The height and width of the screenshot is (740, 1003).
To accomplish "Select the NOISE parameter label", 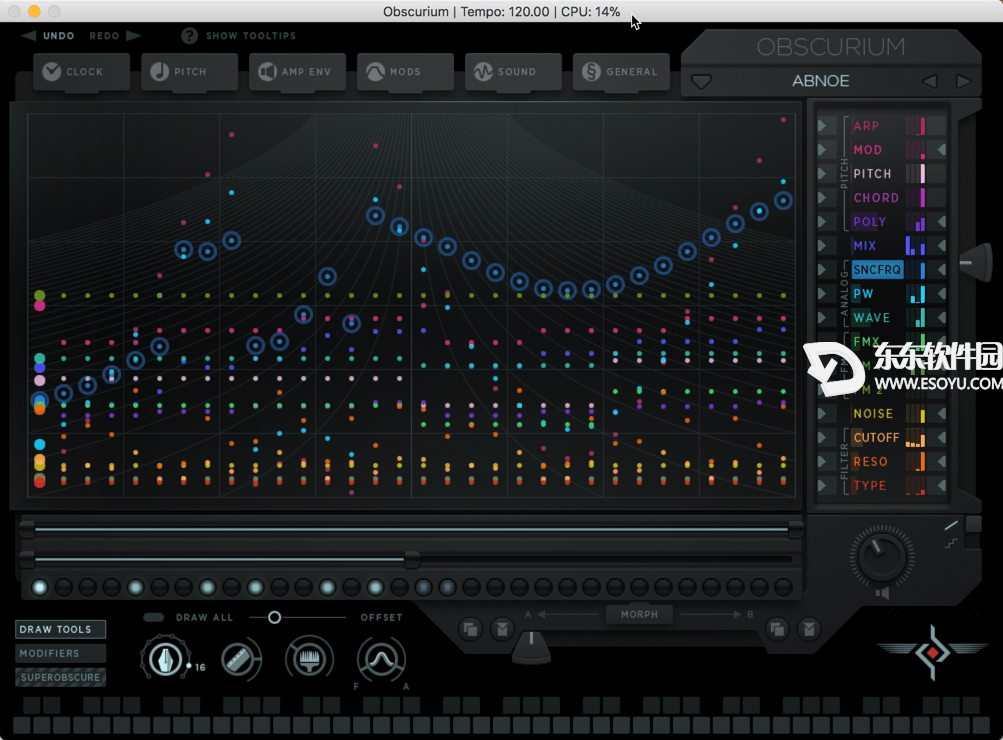I will (x=873, y=414).
